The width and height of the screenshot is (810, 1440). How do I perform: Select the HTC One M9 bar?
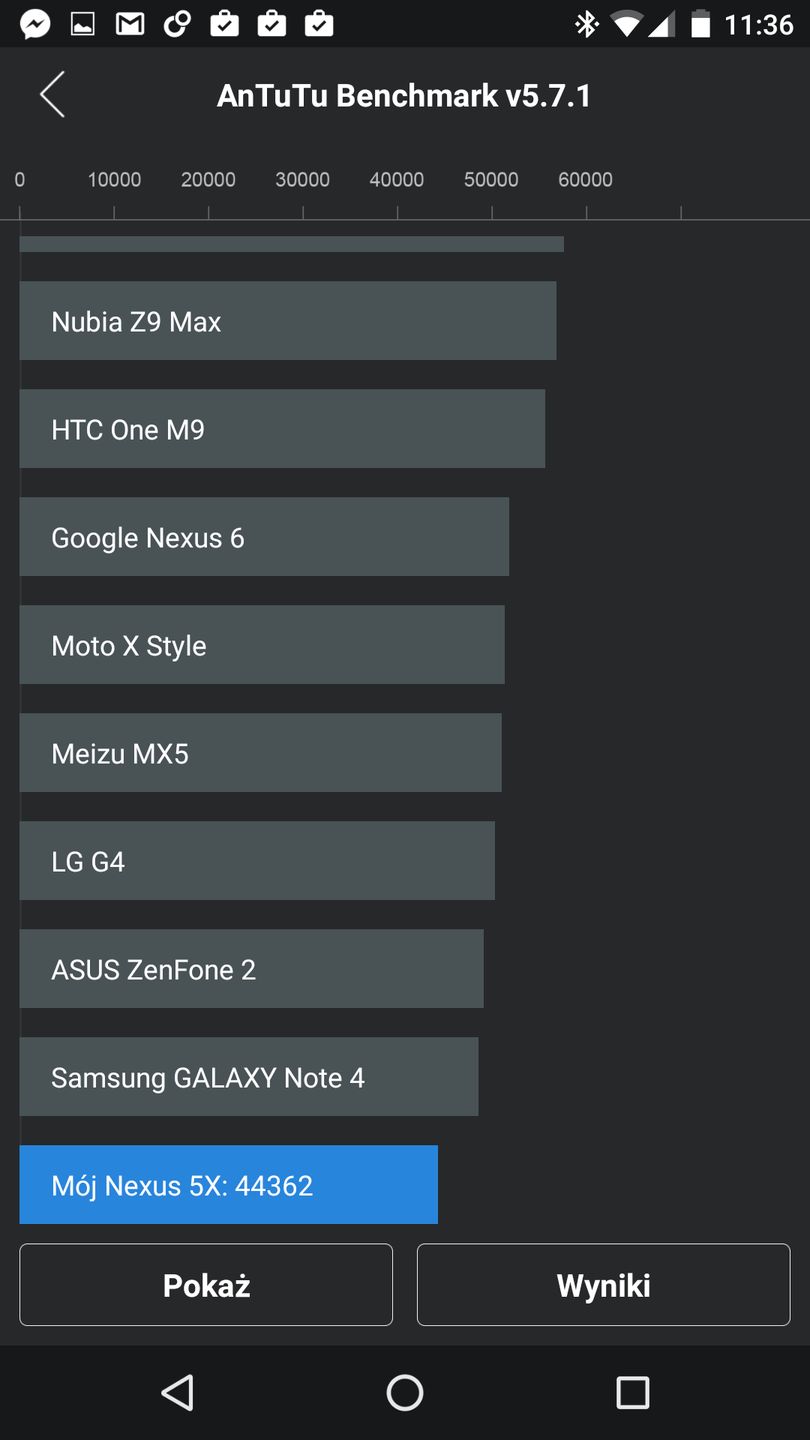[x=282, y=429]
